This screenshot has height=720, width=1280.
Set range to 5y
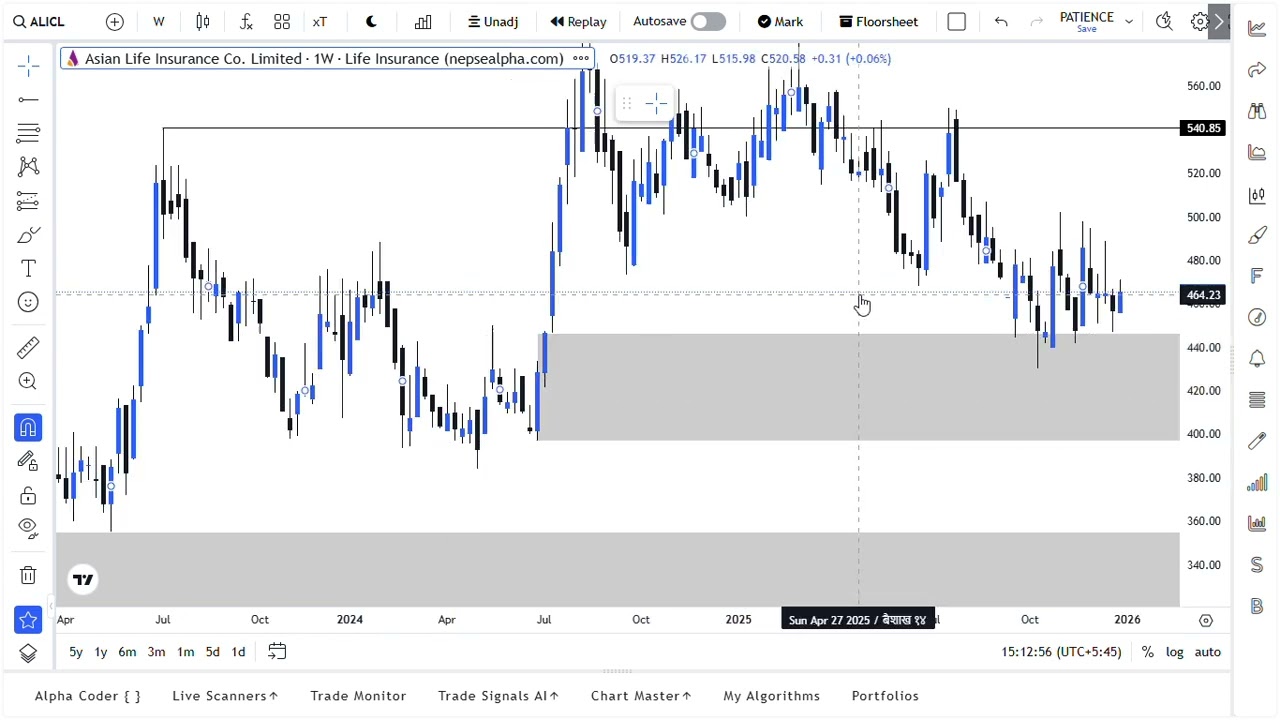tap(75, 652)
